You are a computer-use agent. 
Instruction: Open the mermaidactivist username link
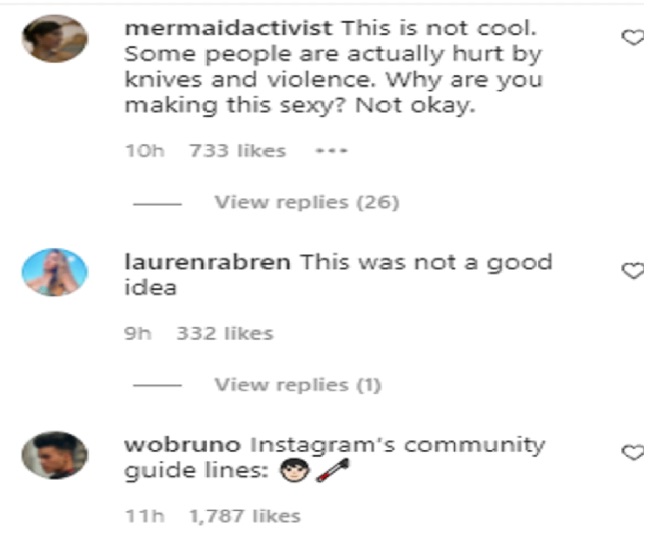point(228,28)
